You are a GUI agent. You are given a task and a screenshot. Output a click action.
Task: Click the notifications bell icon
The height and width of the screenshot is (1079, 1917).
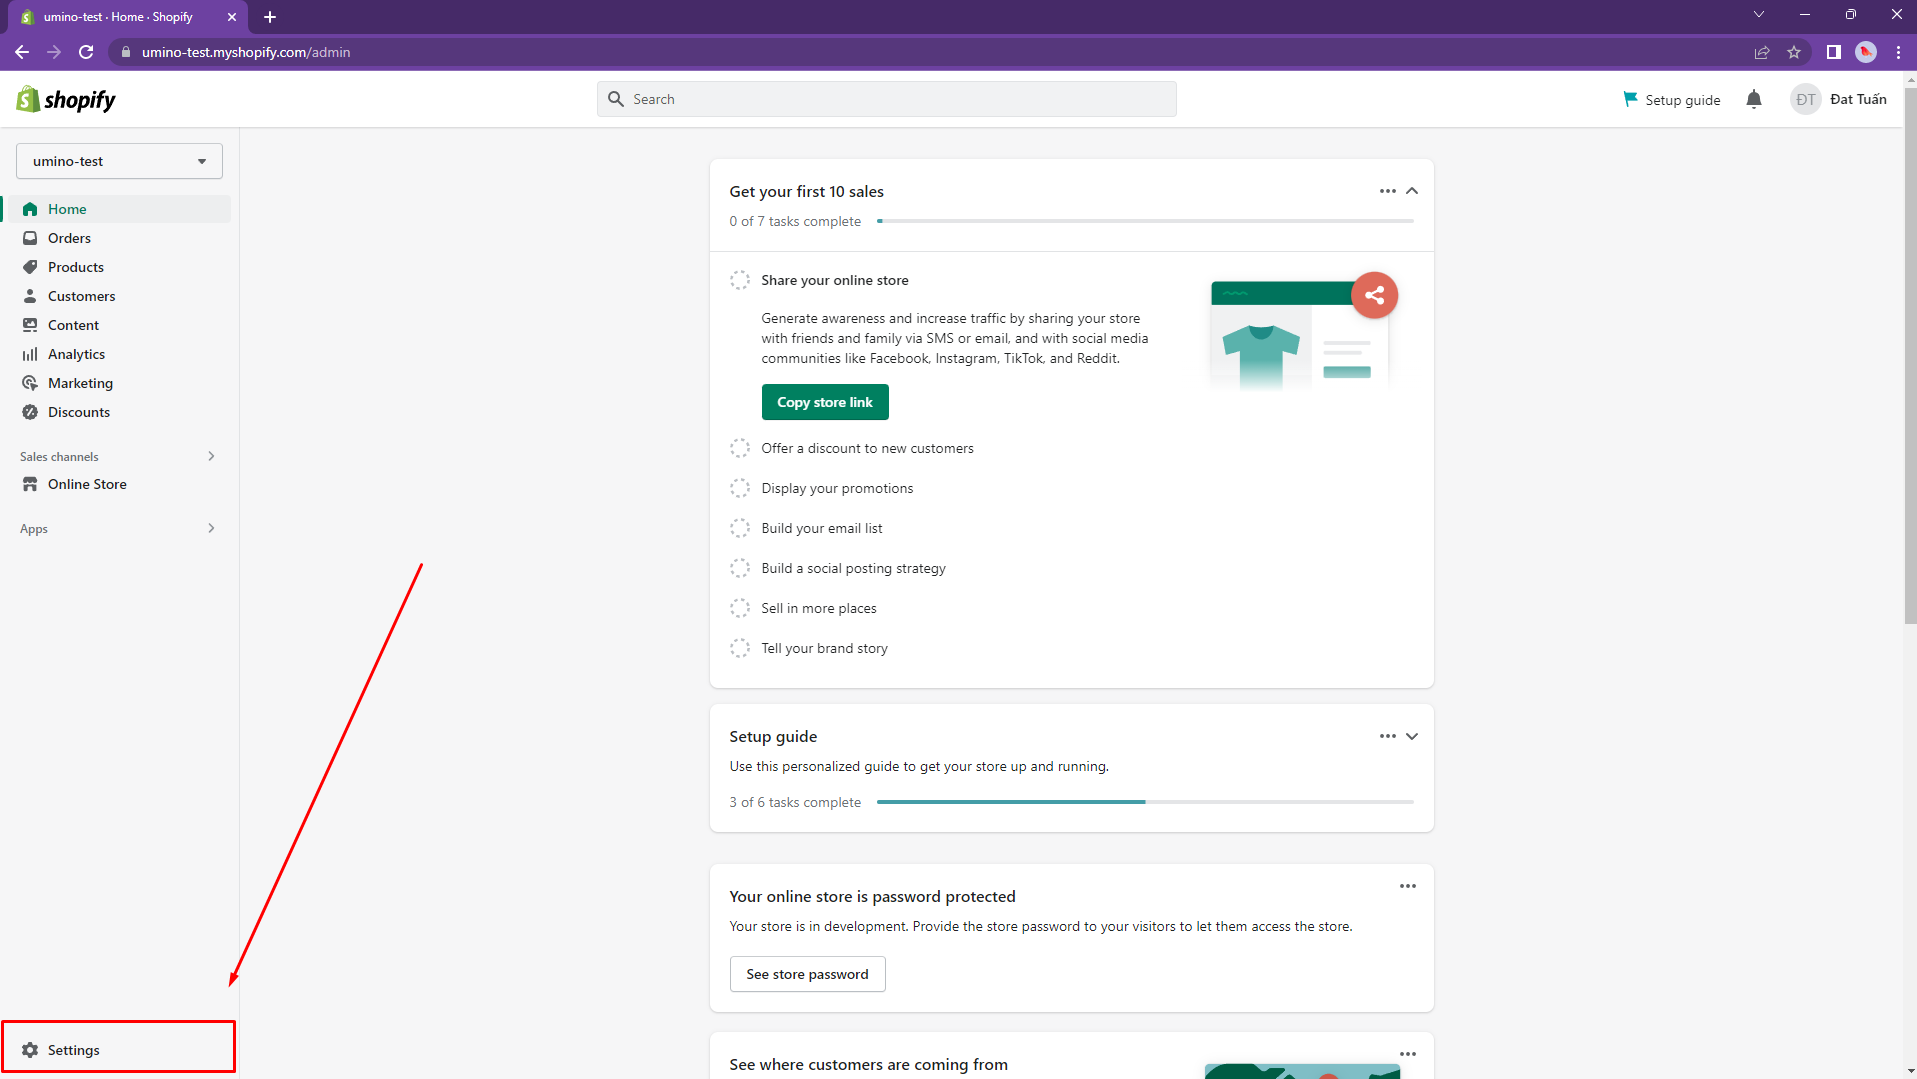coord(1753,99)
